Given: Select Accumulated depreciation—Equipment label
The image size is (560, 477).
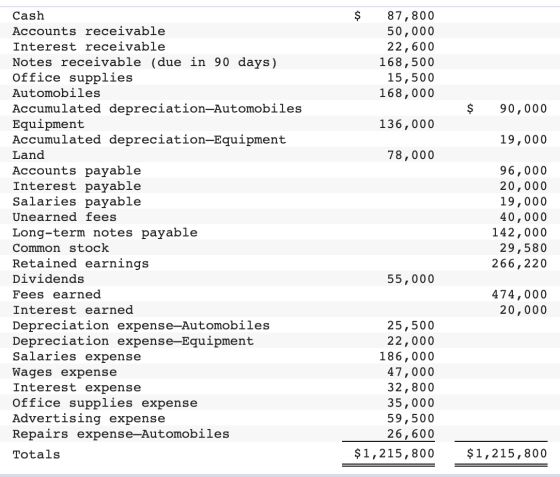Looking at the screenshot, I should pos(149,140).
